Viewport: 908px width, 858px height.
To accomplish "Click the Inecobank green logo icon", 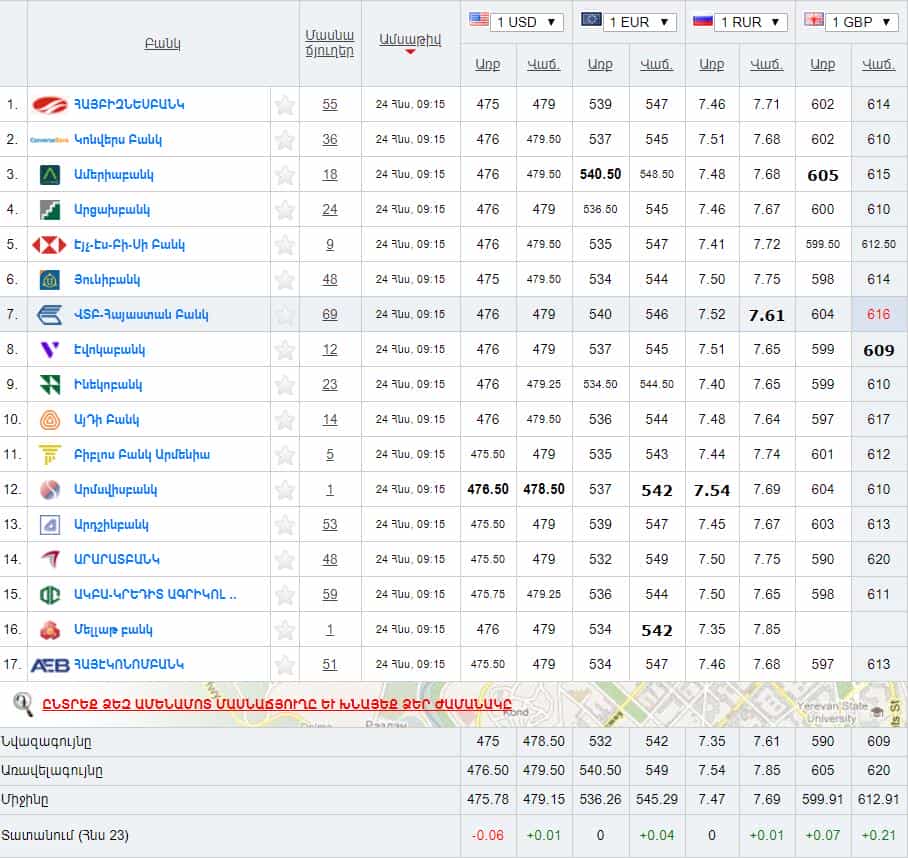I will point(49,385).
